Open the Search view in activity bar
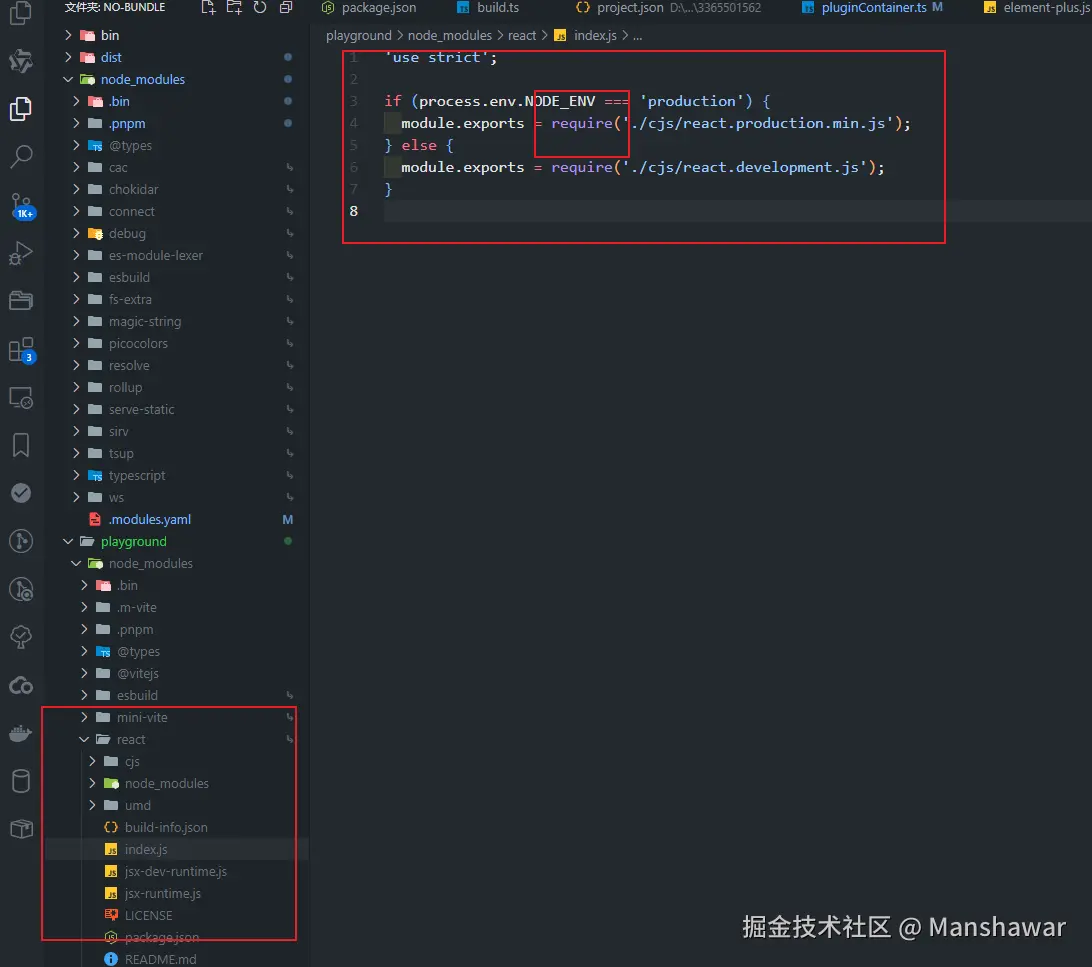The height and width of the screenshot is (967, 1092). click(21, 157)
